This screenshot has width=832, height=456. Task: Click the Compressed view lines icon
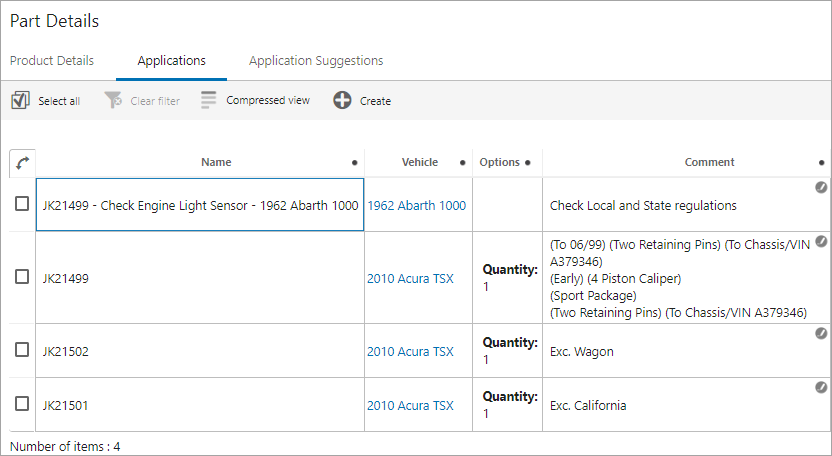point(209,100)
